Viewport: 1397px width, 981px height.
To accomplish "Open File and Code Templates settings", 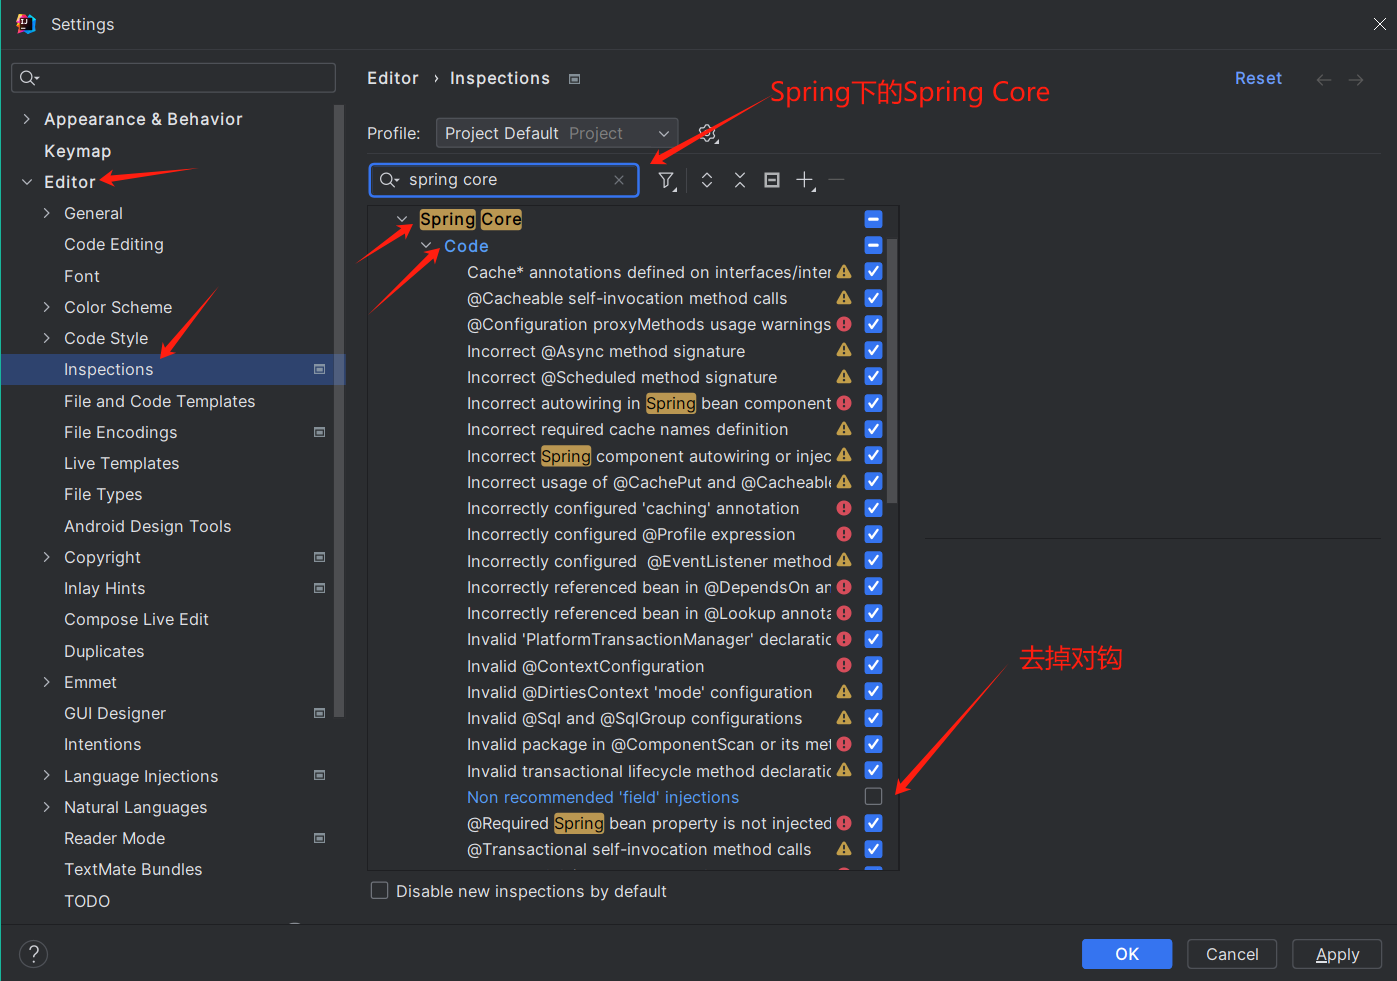I will point(160,401).
